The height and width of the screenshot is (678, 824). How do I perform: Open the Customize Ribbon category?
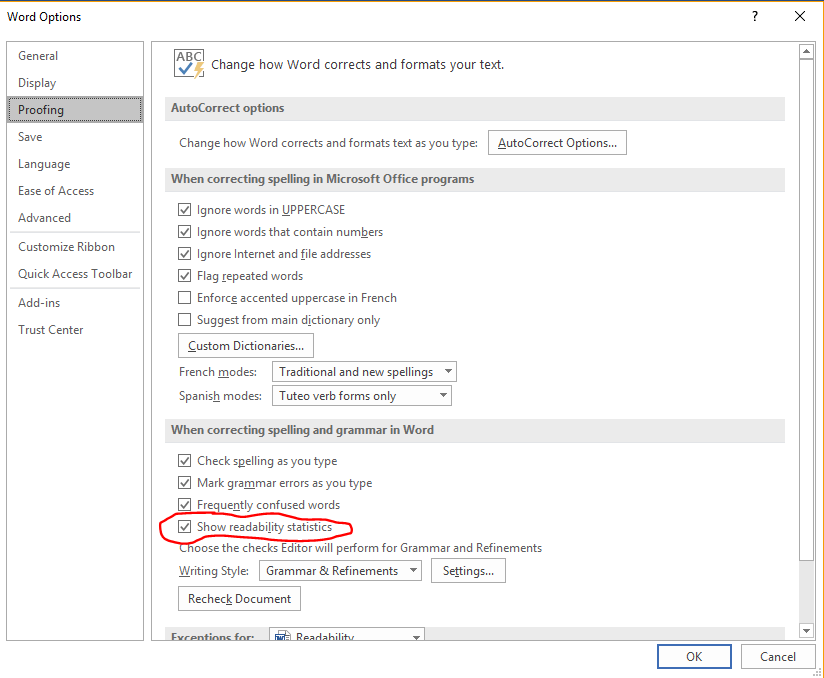click(x=66, y=247)
